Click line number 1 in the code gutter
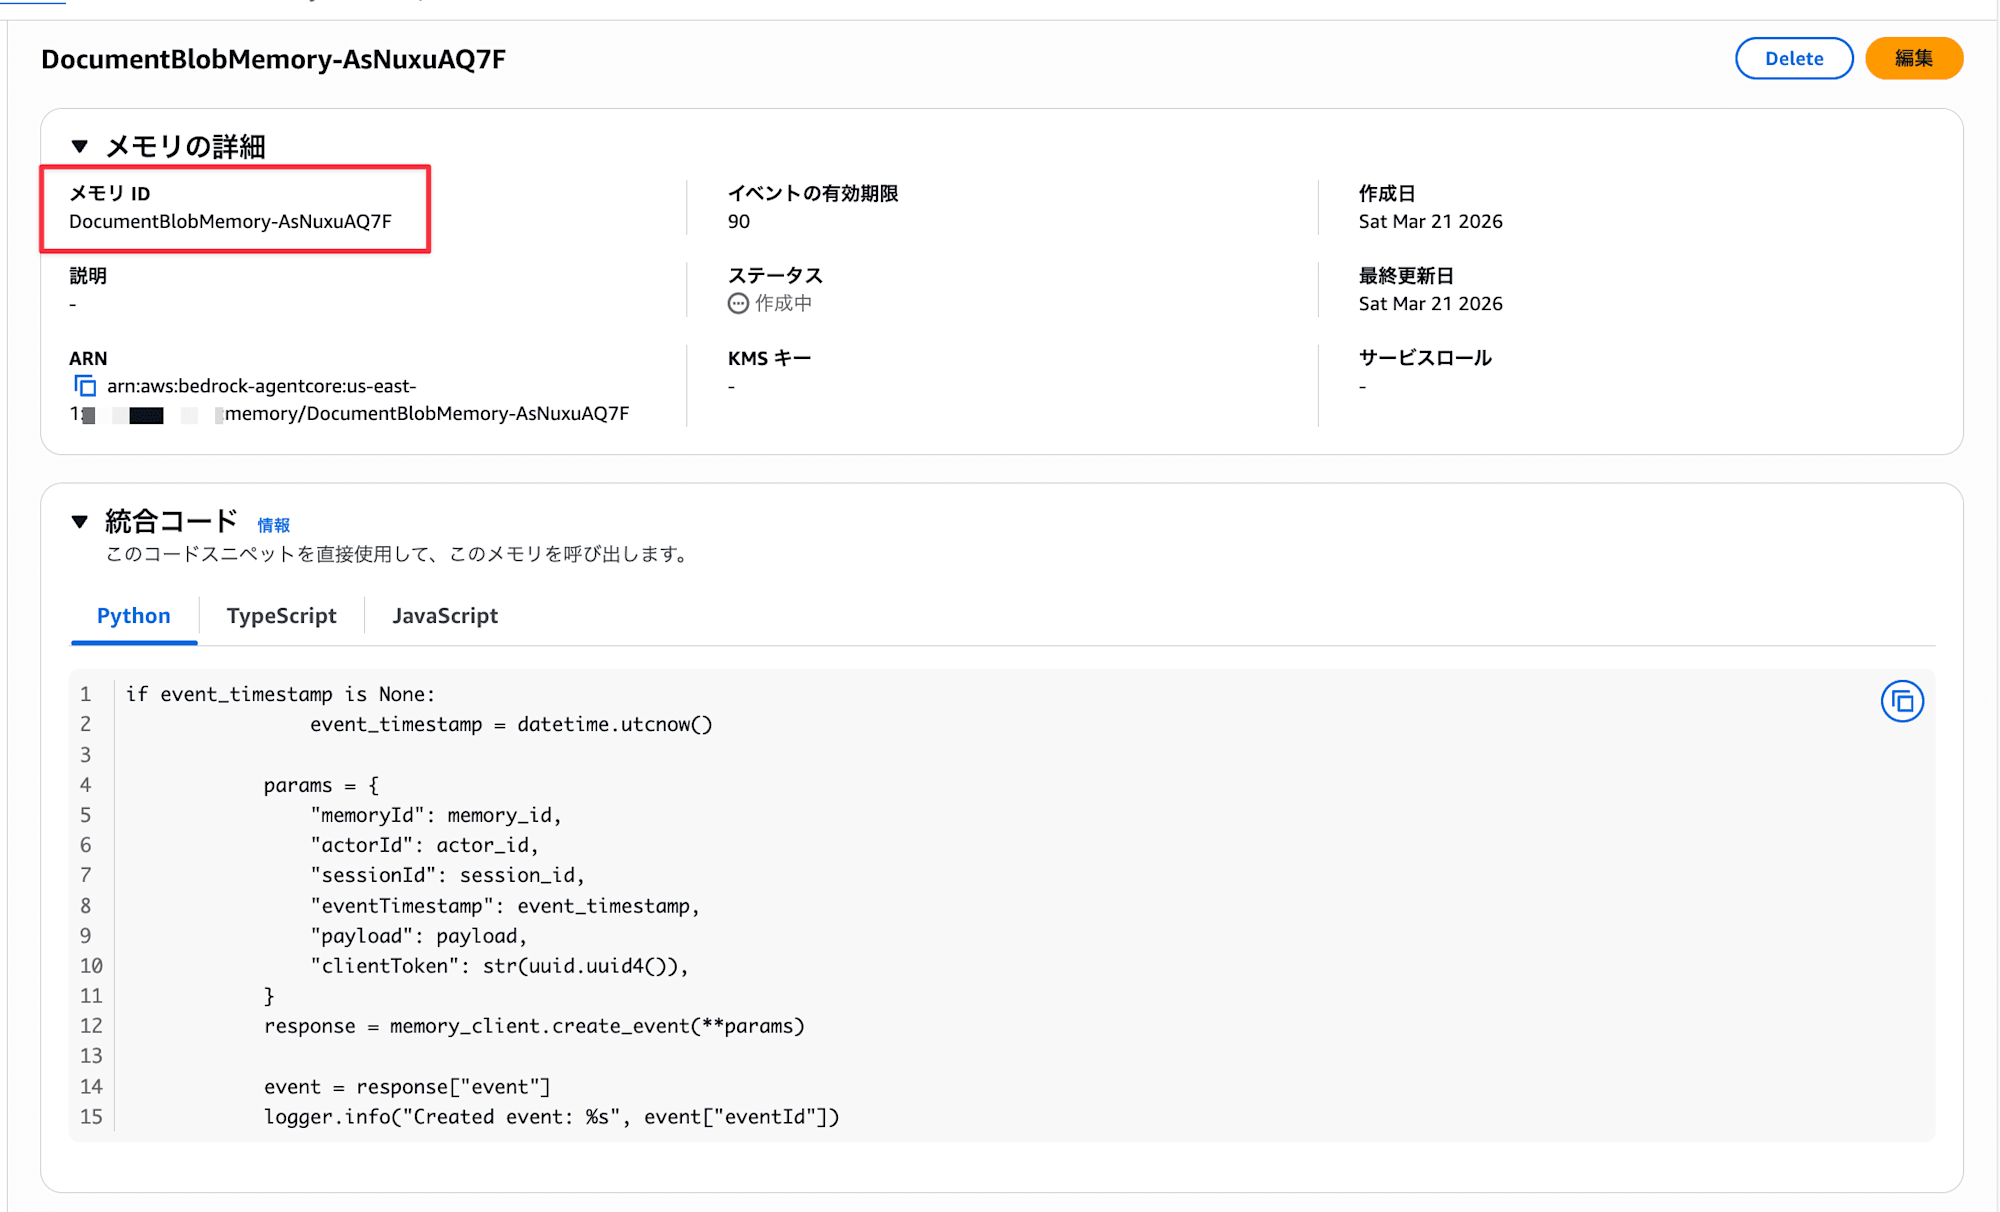2000x1212 pixels. (86, 694)
